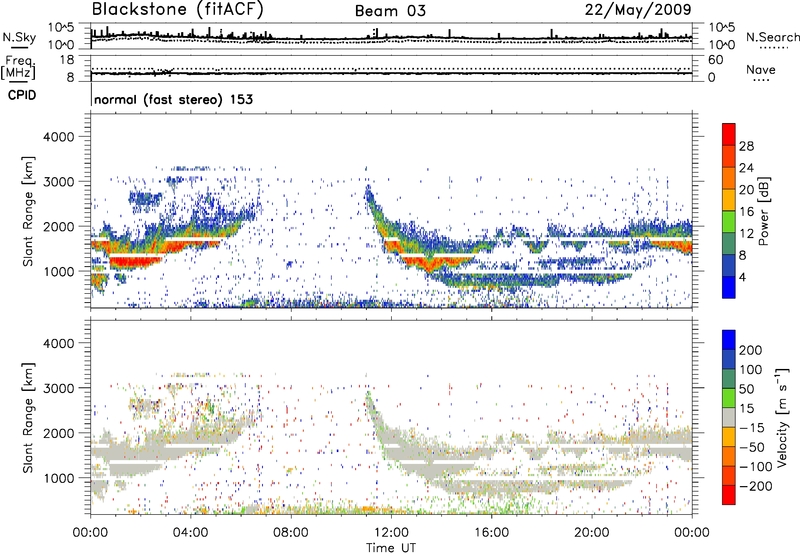Click the N.Search legend label
The height and width of the screenshot is (554, 800).
click(772, 37)
